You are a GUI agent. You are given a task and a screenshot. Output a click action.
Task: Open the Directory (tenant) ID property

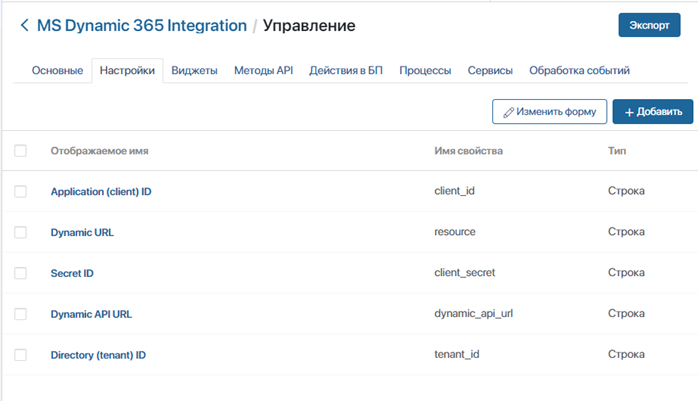coord(98,355)
